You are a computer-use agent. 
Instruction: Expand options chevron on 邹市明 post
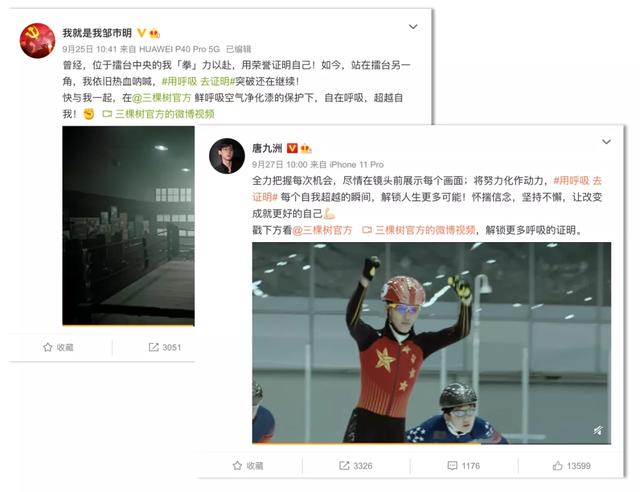click(413, 27)
